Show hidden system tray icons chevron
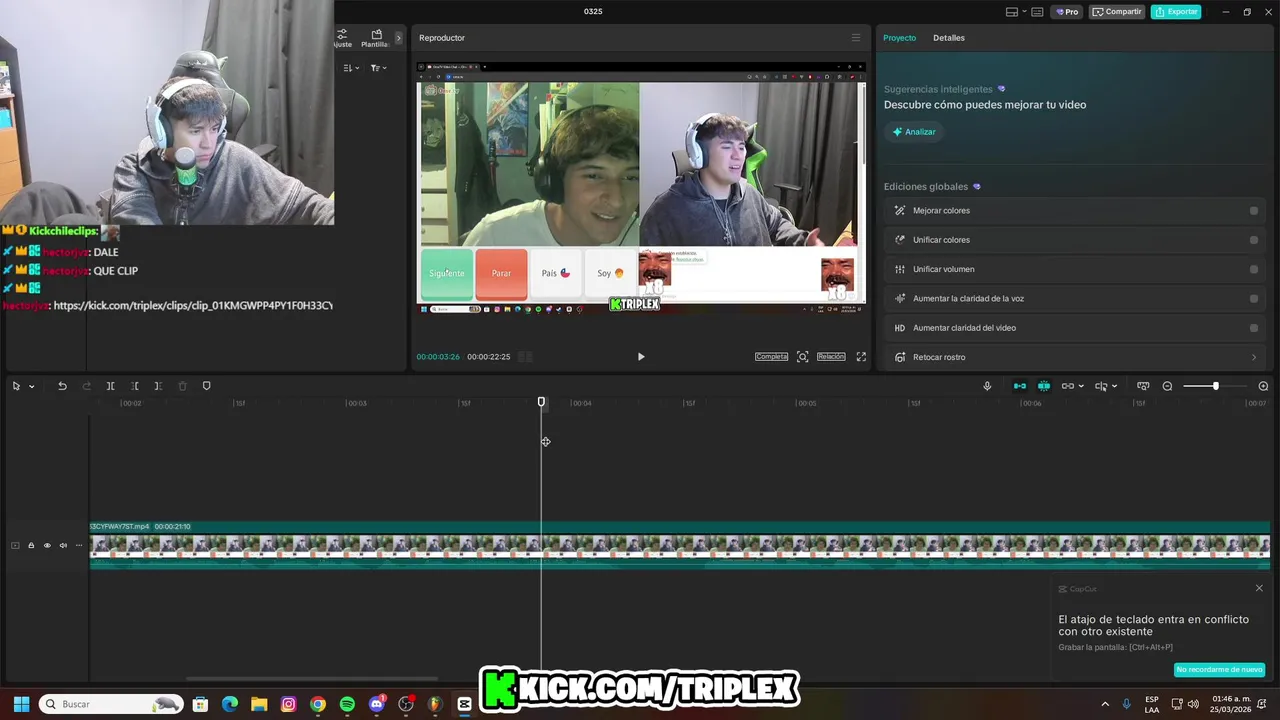 [x=1105, y=704]
